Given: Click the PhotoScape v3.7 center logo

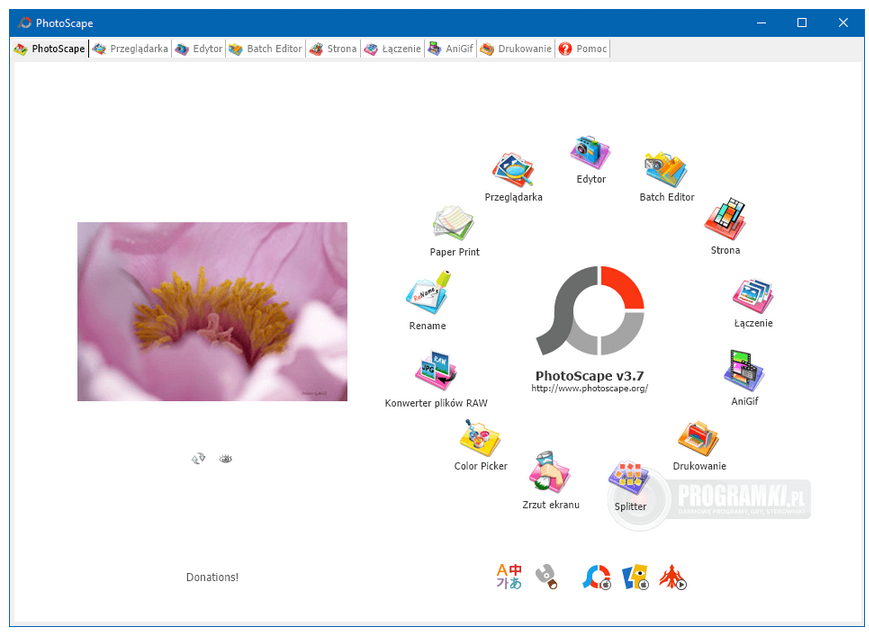Looking at the screenshot, I should pyautogui.click(x=590, y=310).
